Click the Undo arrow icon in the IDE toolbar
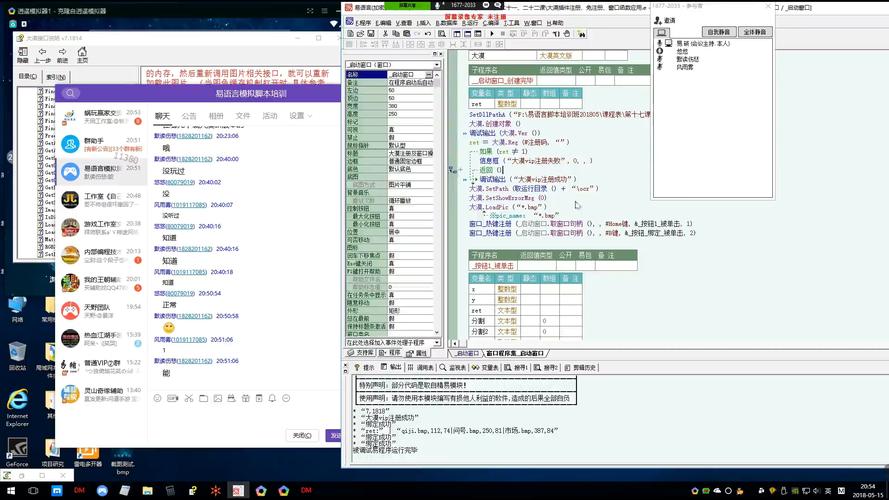 point(427,33)
